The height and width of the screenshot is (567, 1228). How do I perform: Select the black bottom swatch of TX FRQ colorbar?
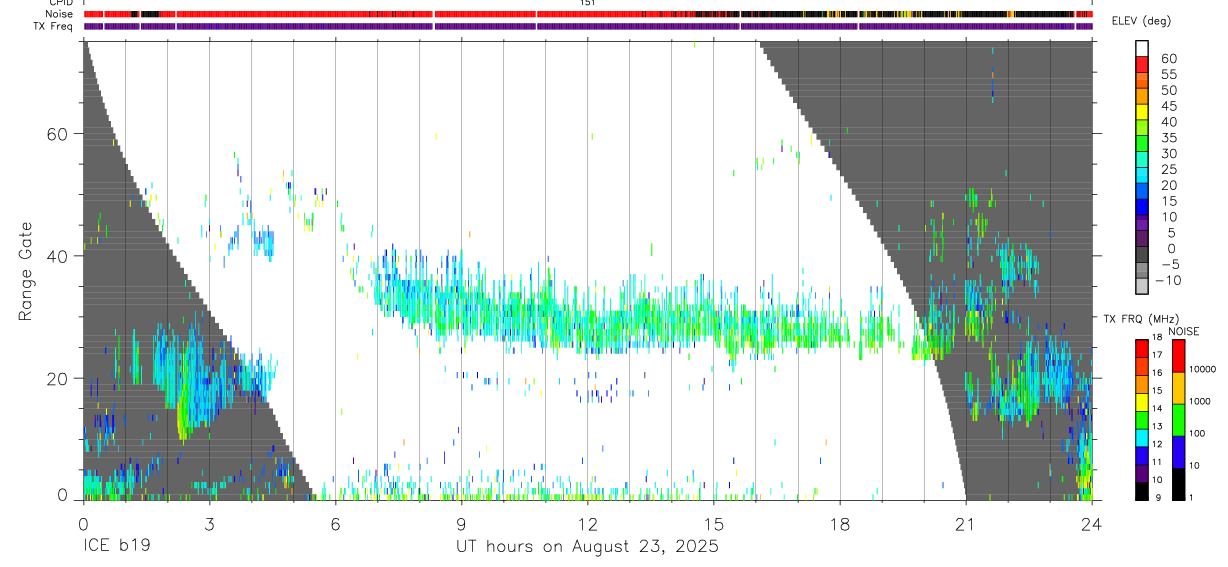[x=1142, y=491]
